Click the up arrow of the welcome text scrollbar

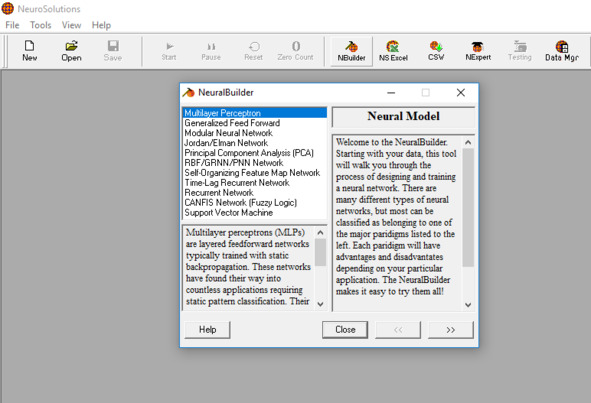click(468, 142)
